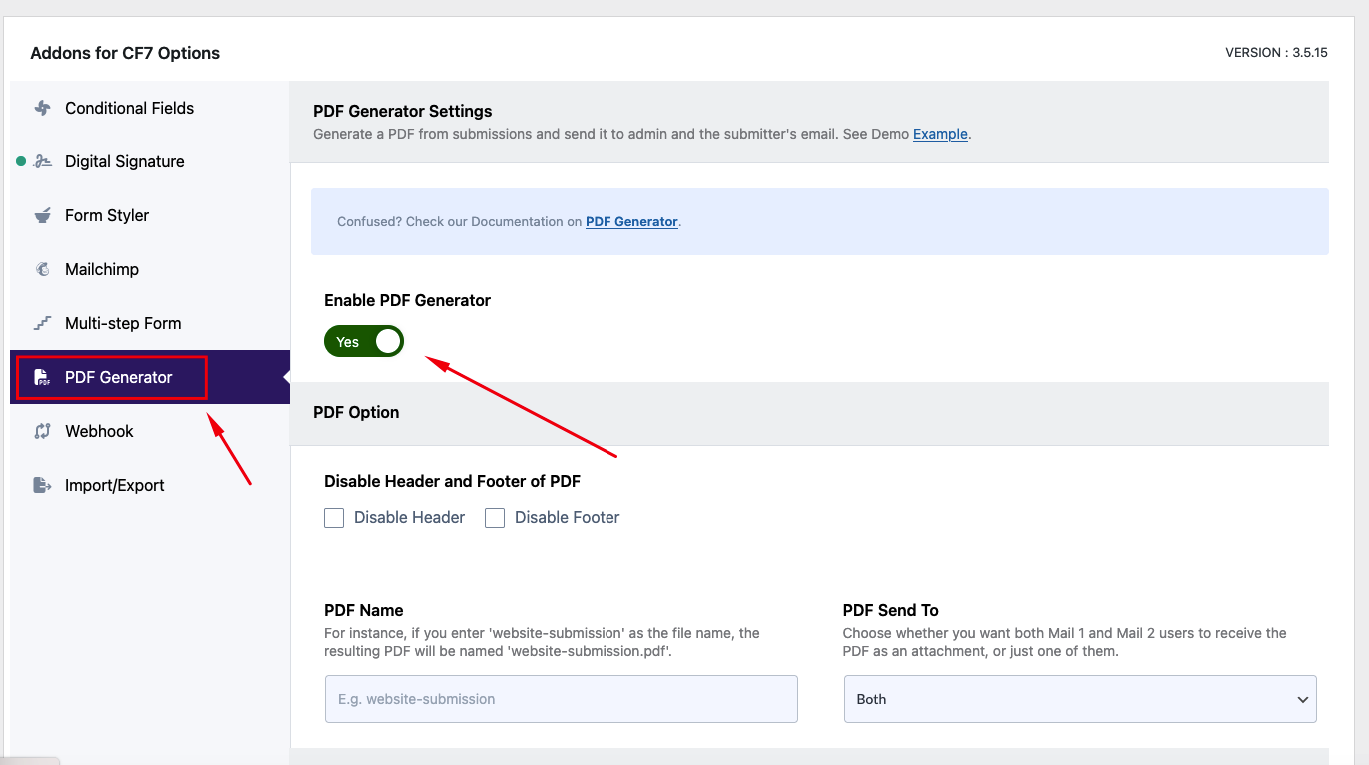Check the Disable Footer checkbox
Viewport: 1369px width, 765px height.
pos(495,518)
